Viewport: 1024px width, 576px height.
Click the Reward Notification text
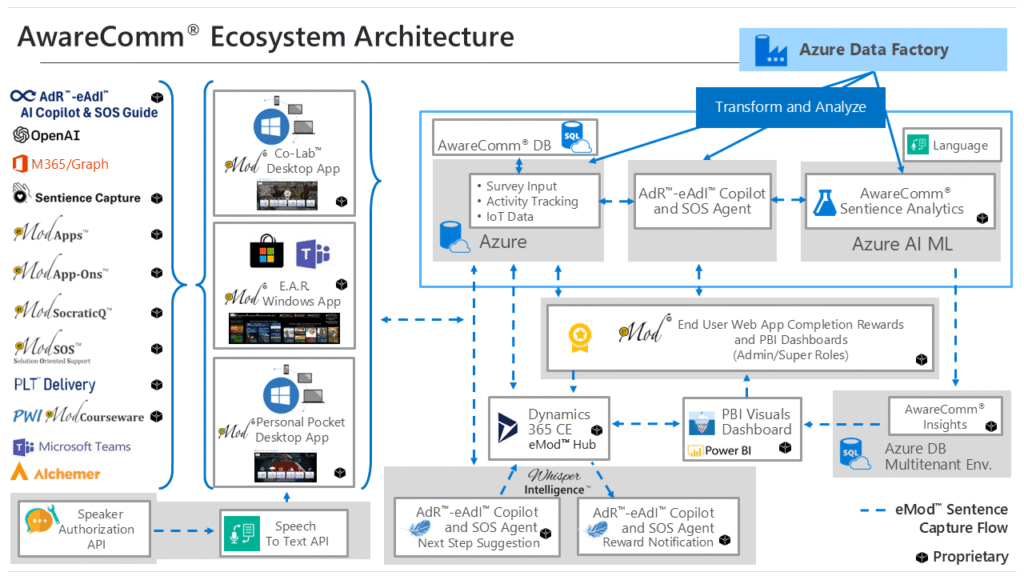coord(658,543)
